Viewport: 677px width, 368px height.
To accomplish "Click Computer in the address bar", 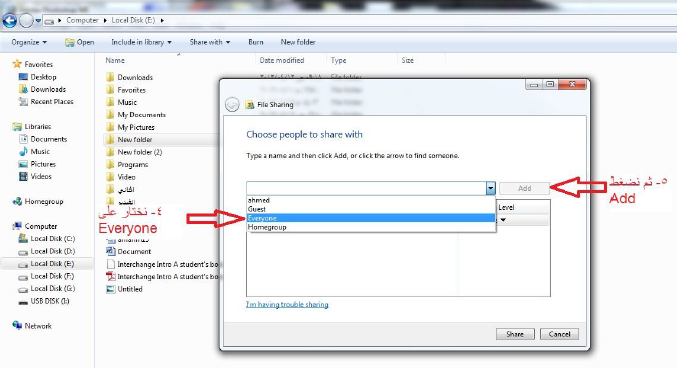I will click(x=82, y=20).
